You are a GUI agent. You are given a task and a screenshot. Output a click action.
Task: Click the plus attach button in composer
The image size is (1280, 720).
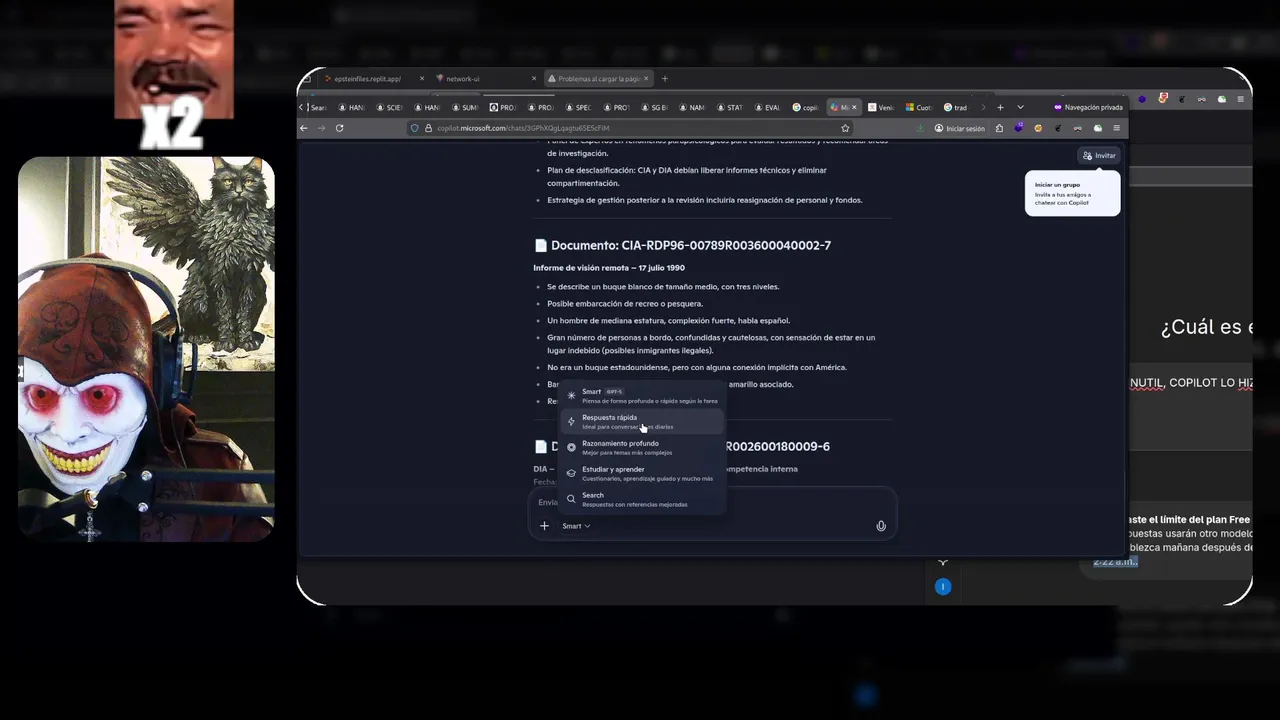(544, 526)
